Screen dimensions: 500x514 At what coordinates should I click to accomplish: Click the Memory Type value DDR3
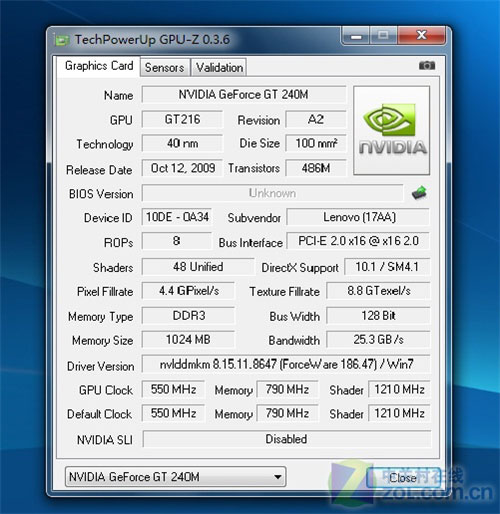[188, 315]
